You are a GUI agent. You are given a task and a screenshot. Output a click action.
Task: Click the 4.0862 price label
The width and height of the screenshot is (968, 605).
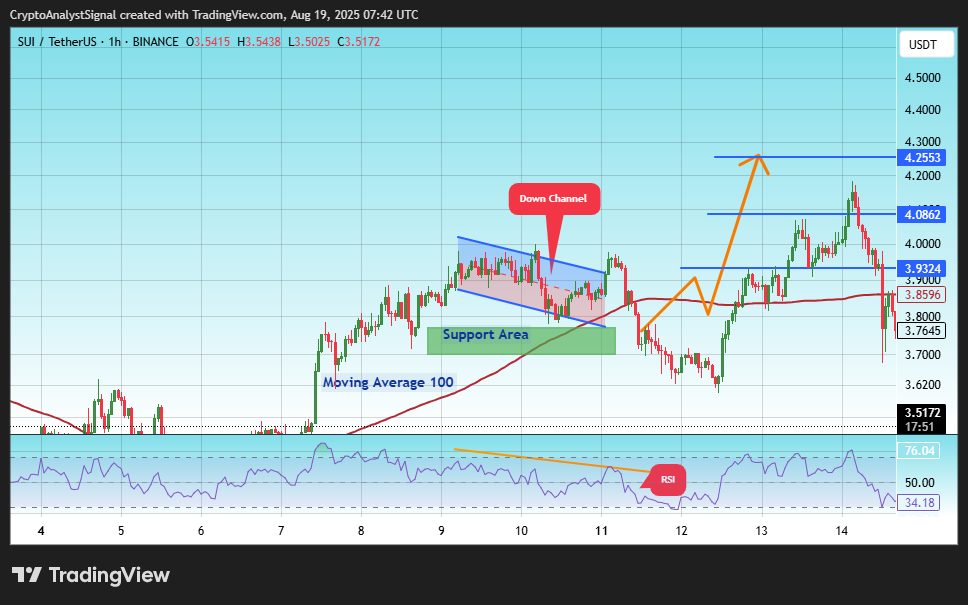tap(921, 214)
